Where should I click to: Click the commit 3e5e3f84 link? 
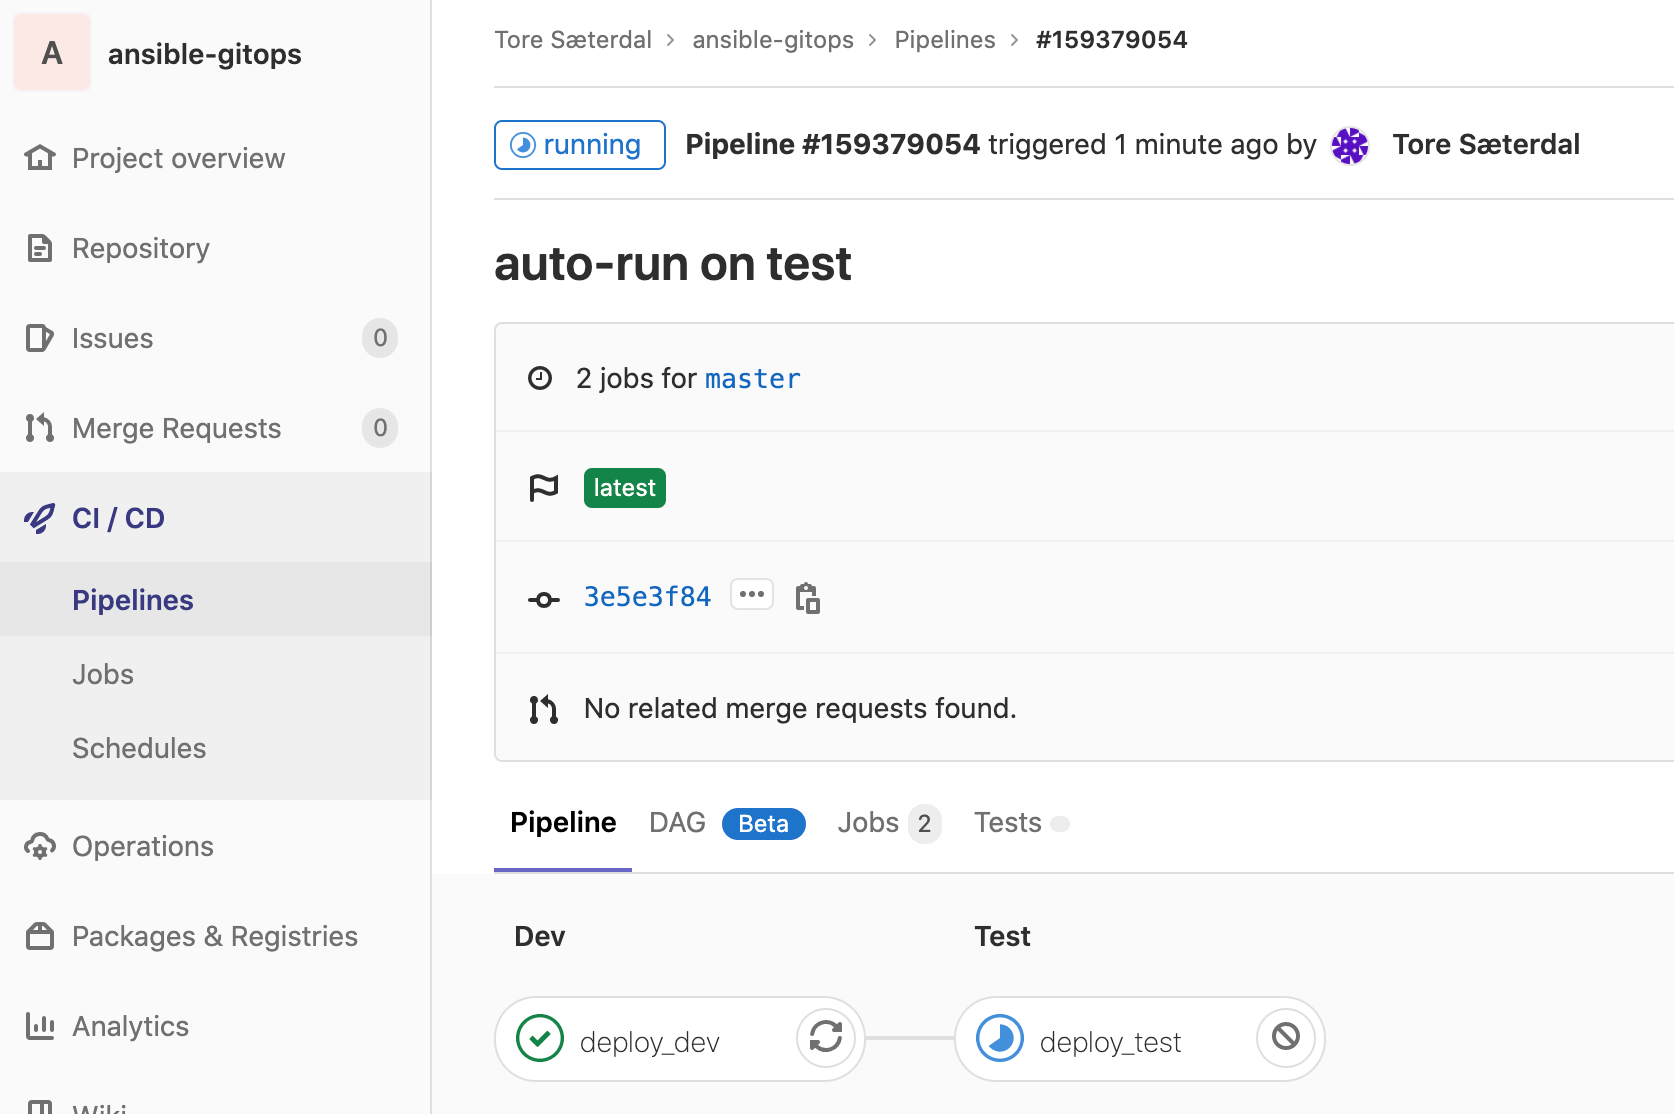point(647,595)
